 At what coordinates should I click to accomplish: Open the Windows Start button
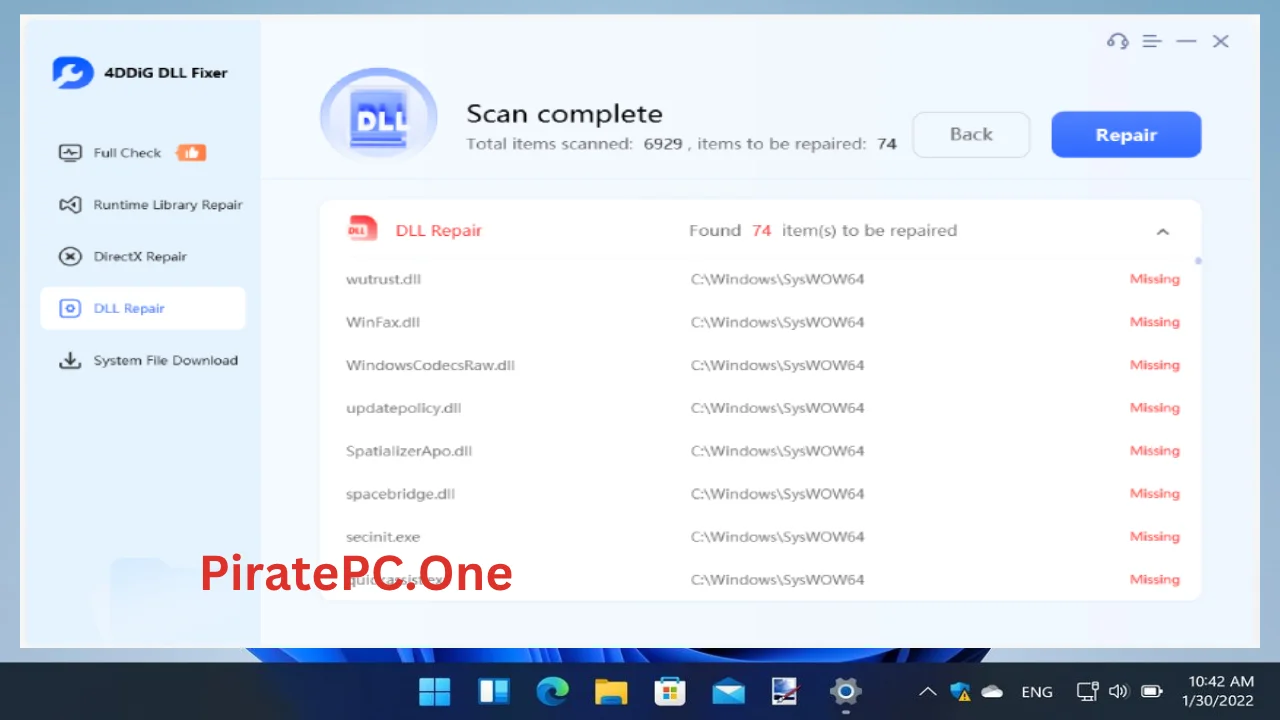click(435, 691)
